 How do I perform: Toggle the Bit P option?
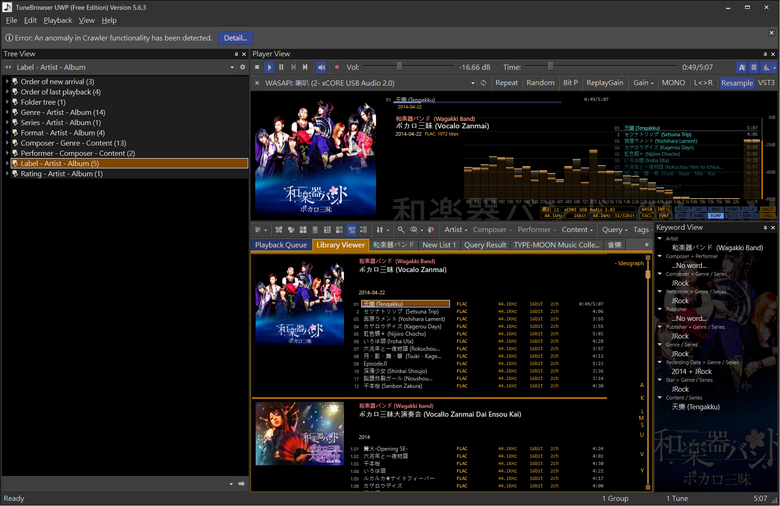click(570, 83)
